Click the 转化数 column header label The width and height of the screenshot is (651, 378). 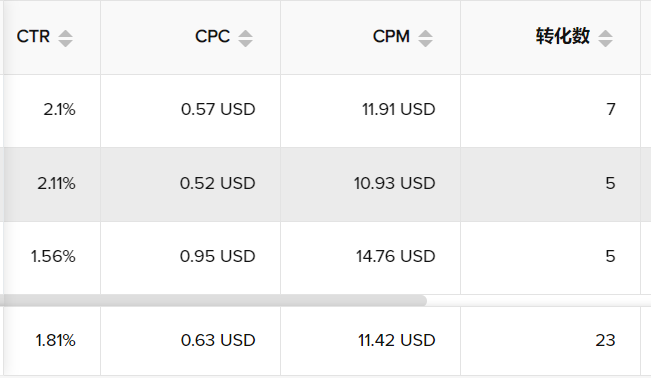click(x=563, y=36)
